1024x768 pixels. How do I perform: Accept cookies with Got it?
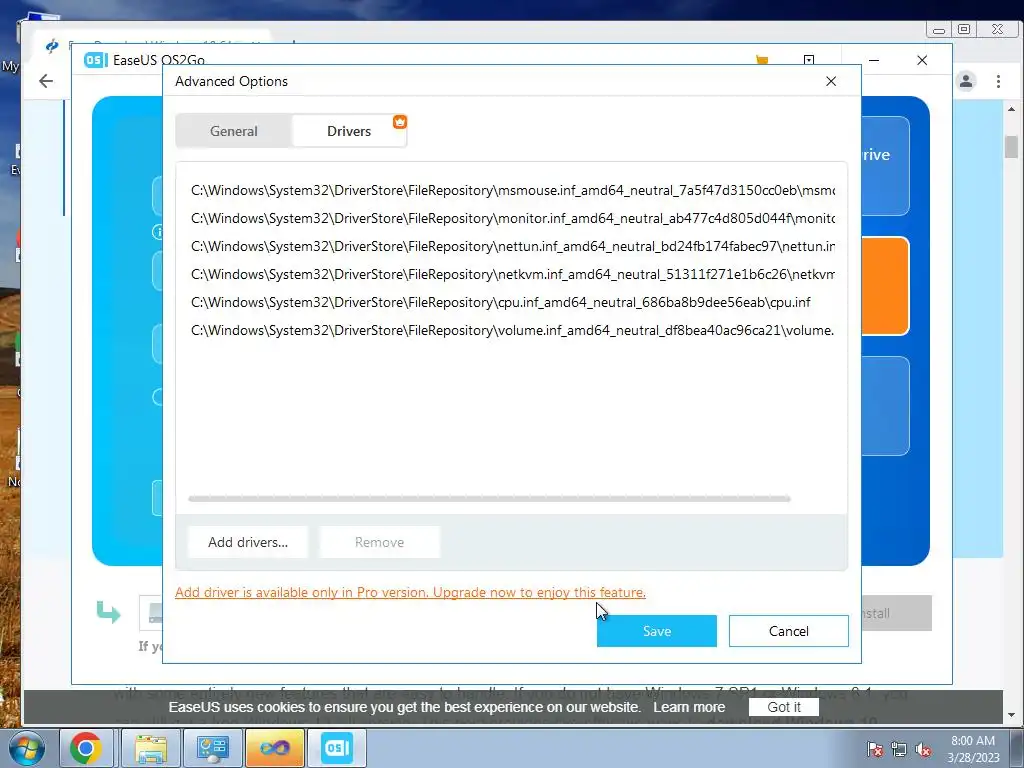[x=784, y=707]
